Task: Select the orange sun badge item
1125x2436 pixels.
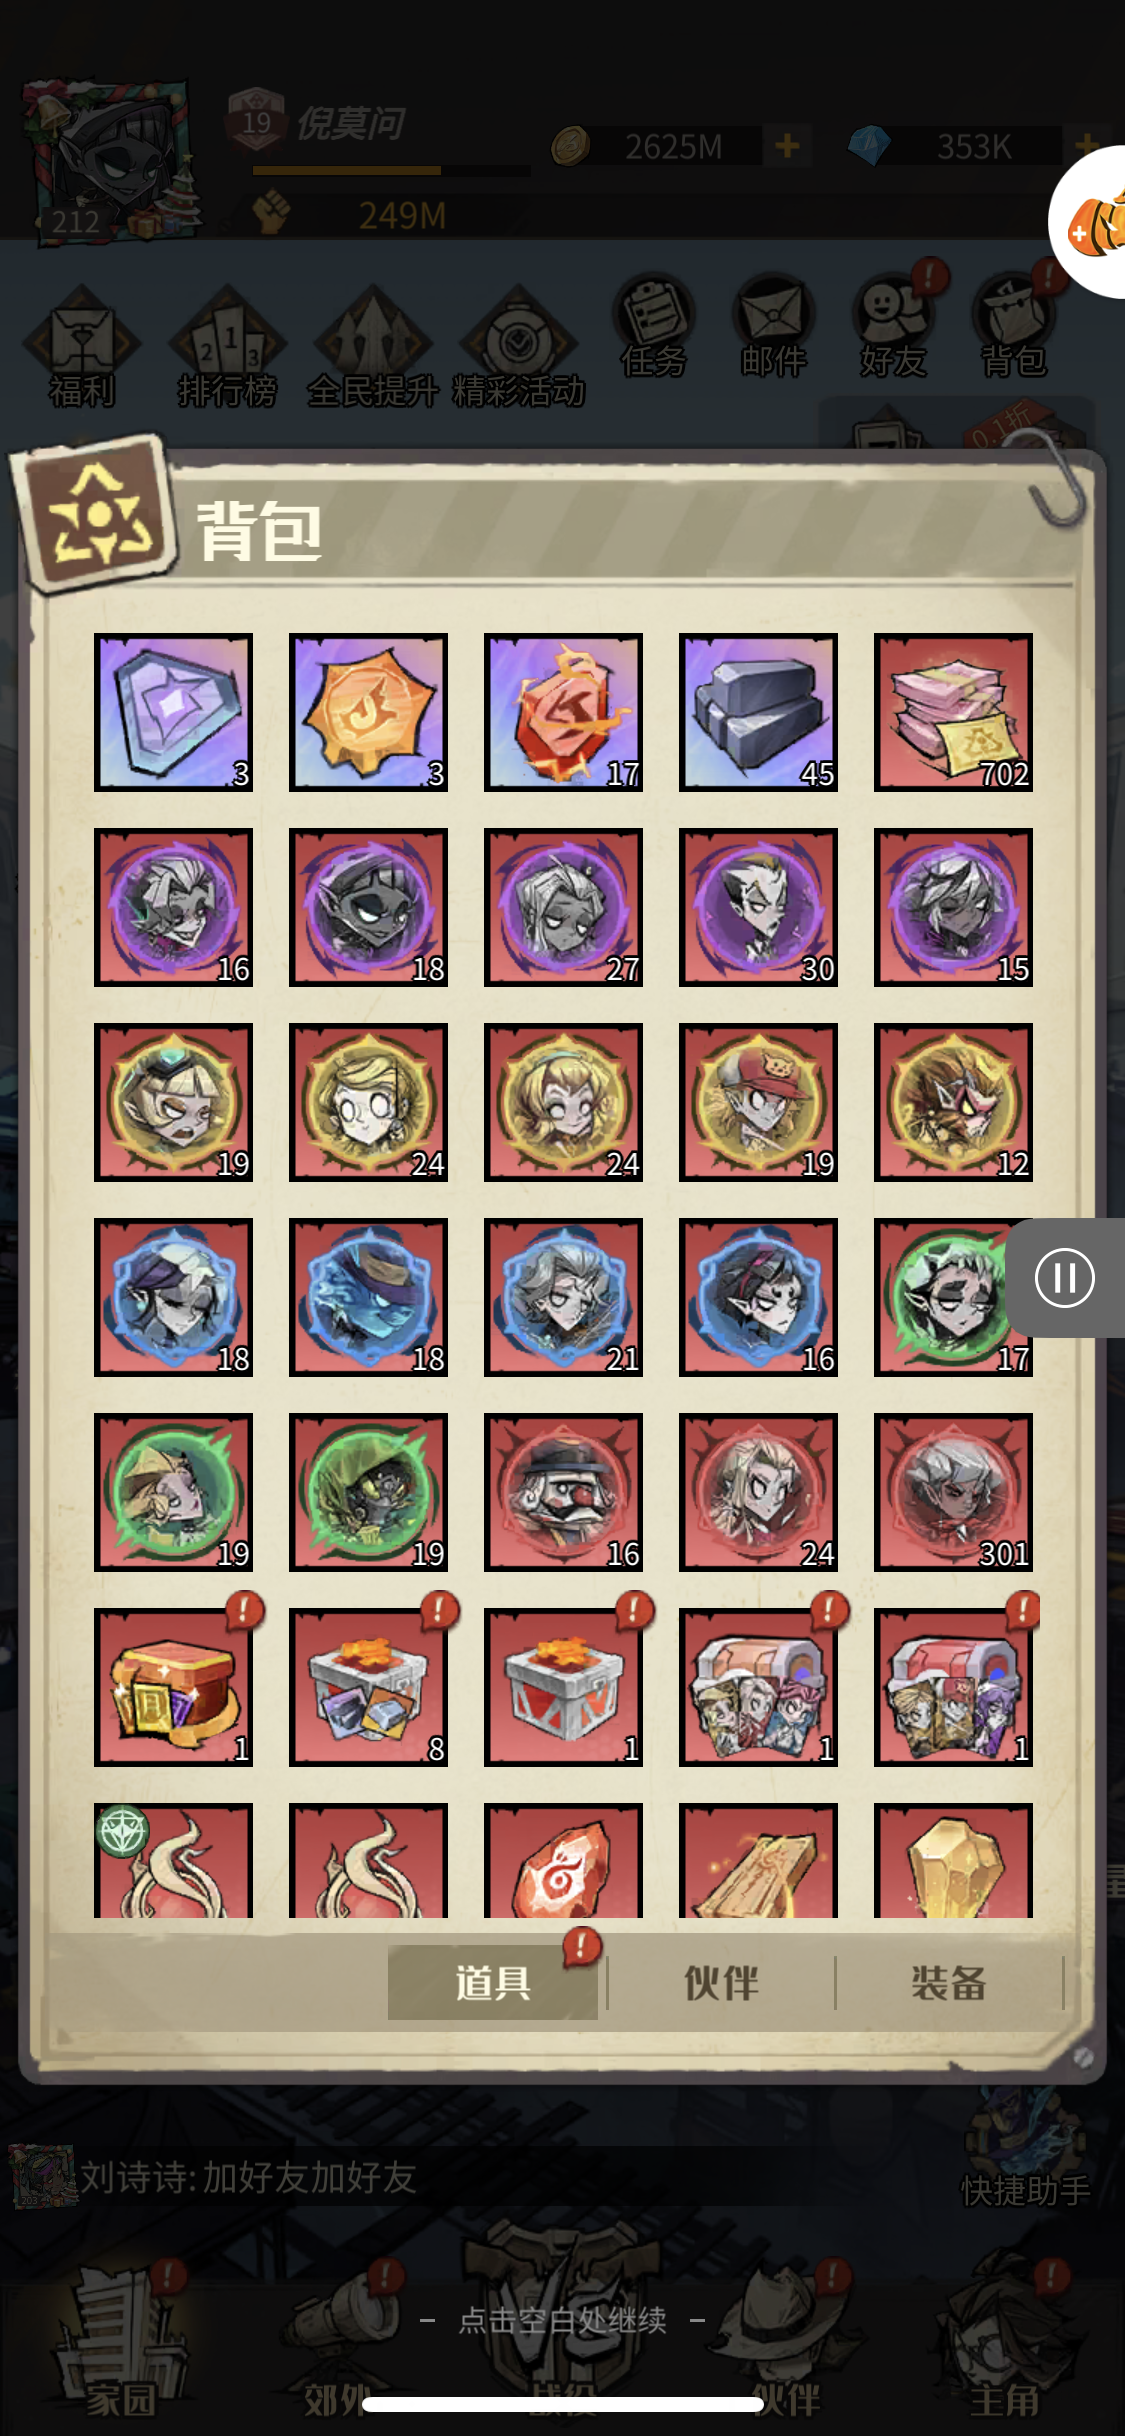Action: click(x=368, y=712)
